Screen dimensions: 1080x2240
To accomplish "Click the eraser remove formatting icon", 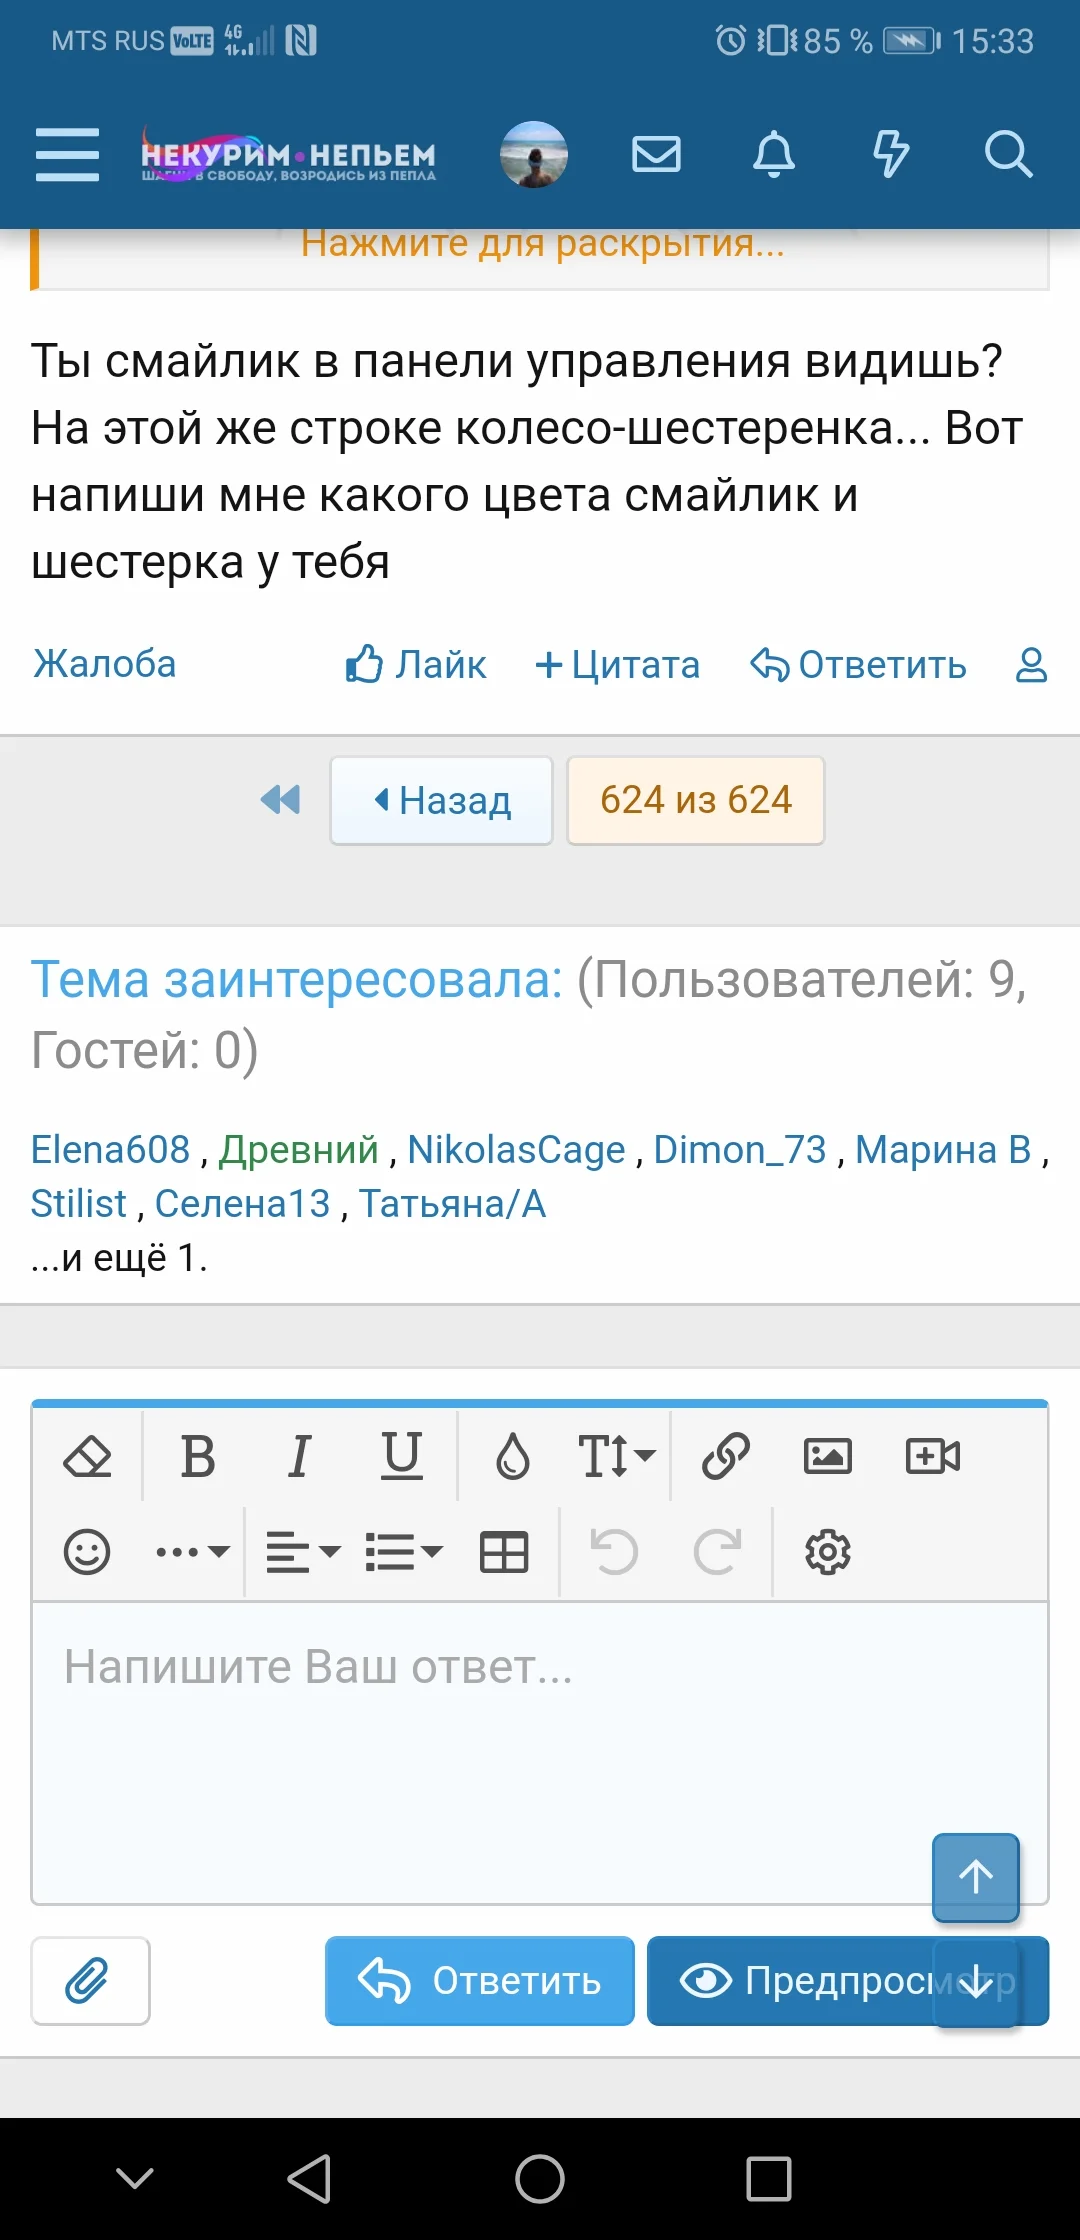I will pyautogui.click(x=88, y=1456).
